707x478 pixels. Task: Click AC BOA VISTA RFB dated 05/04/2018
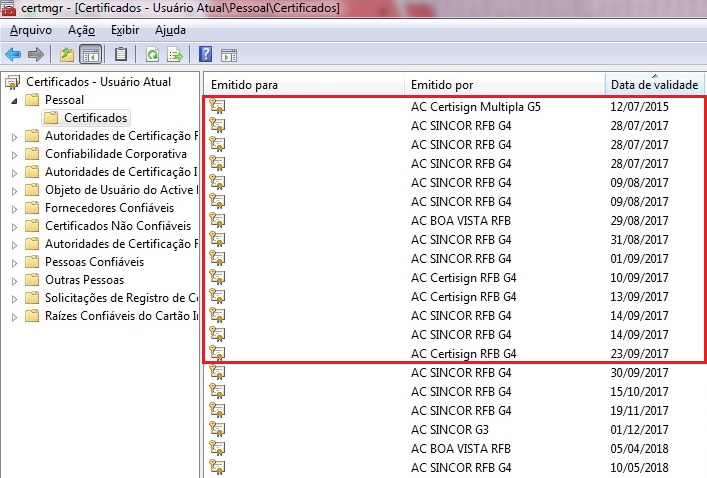coord(461,448)
